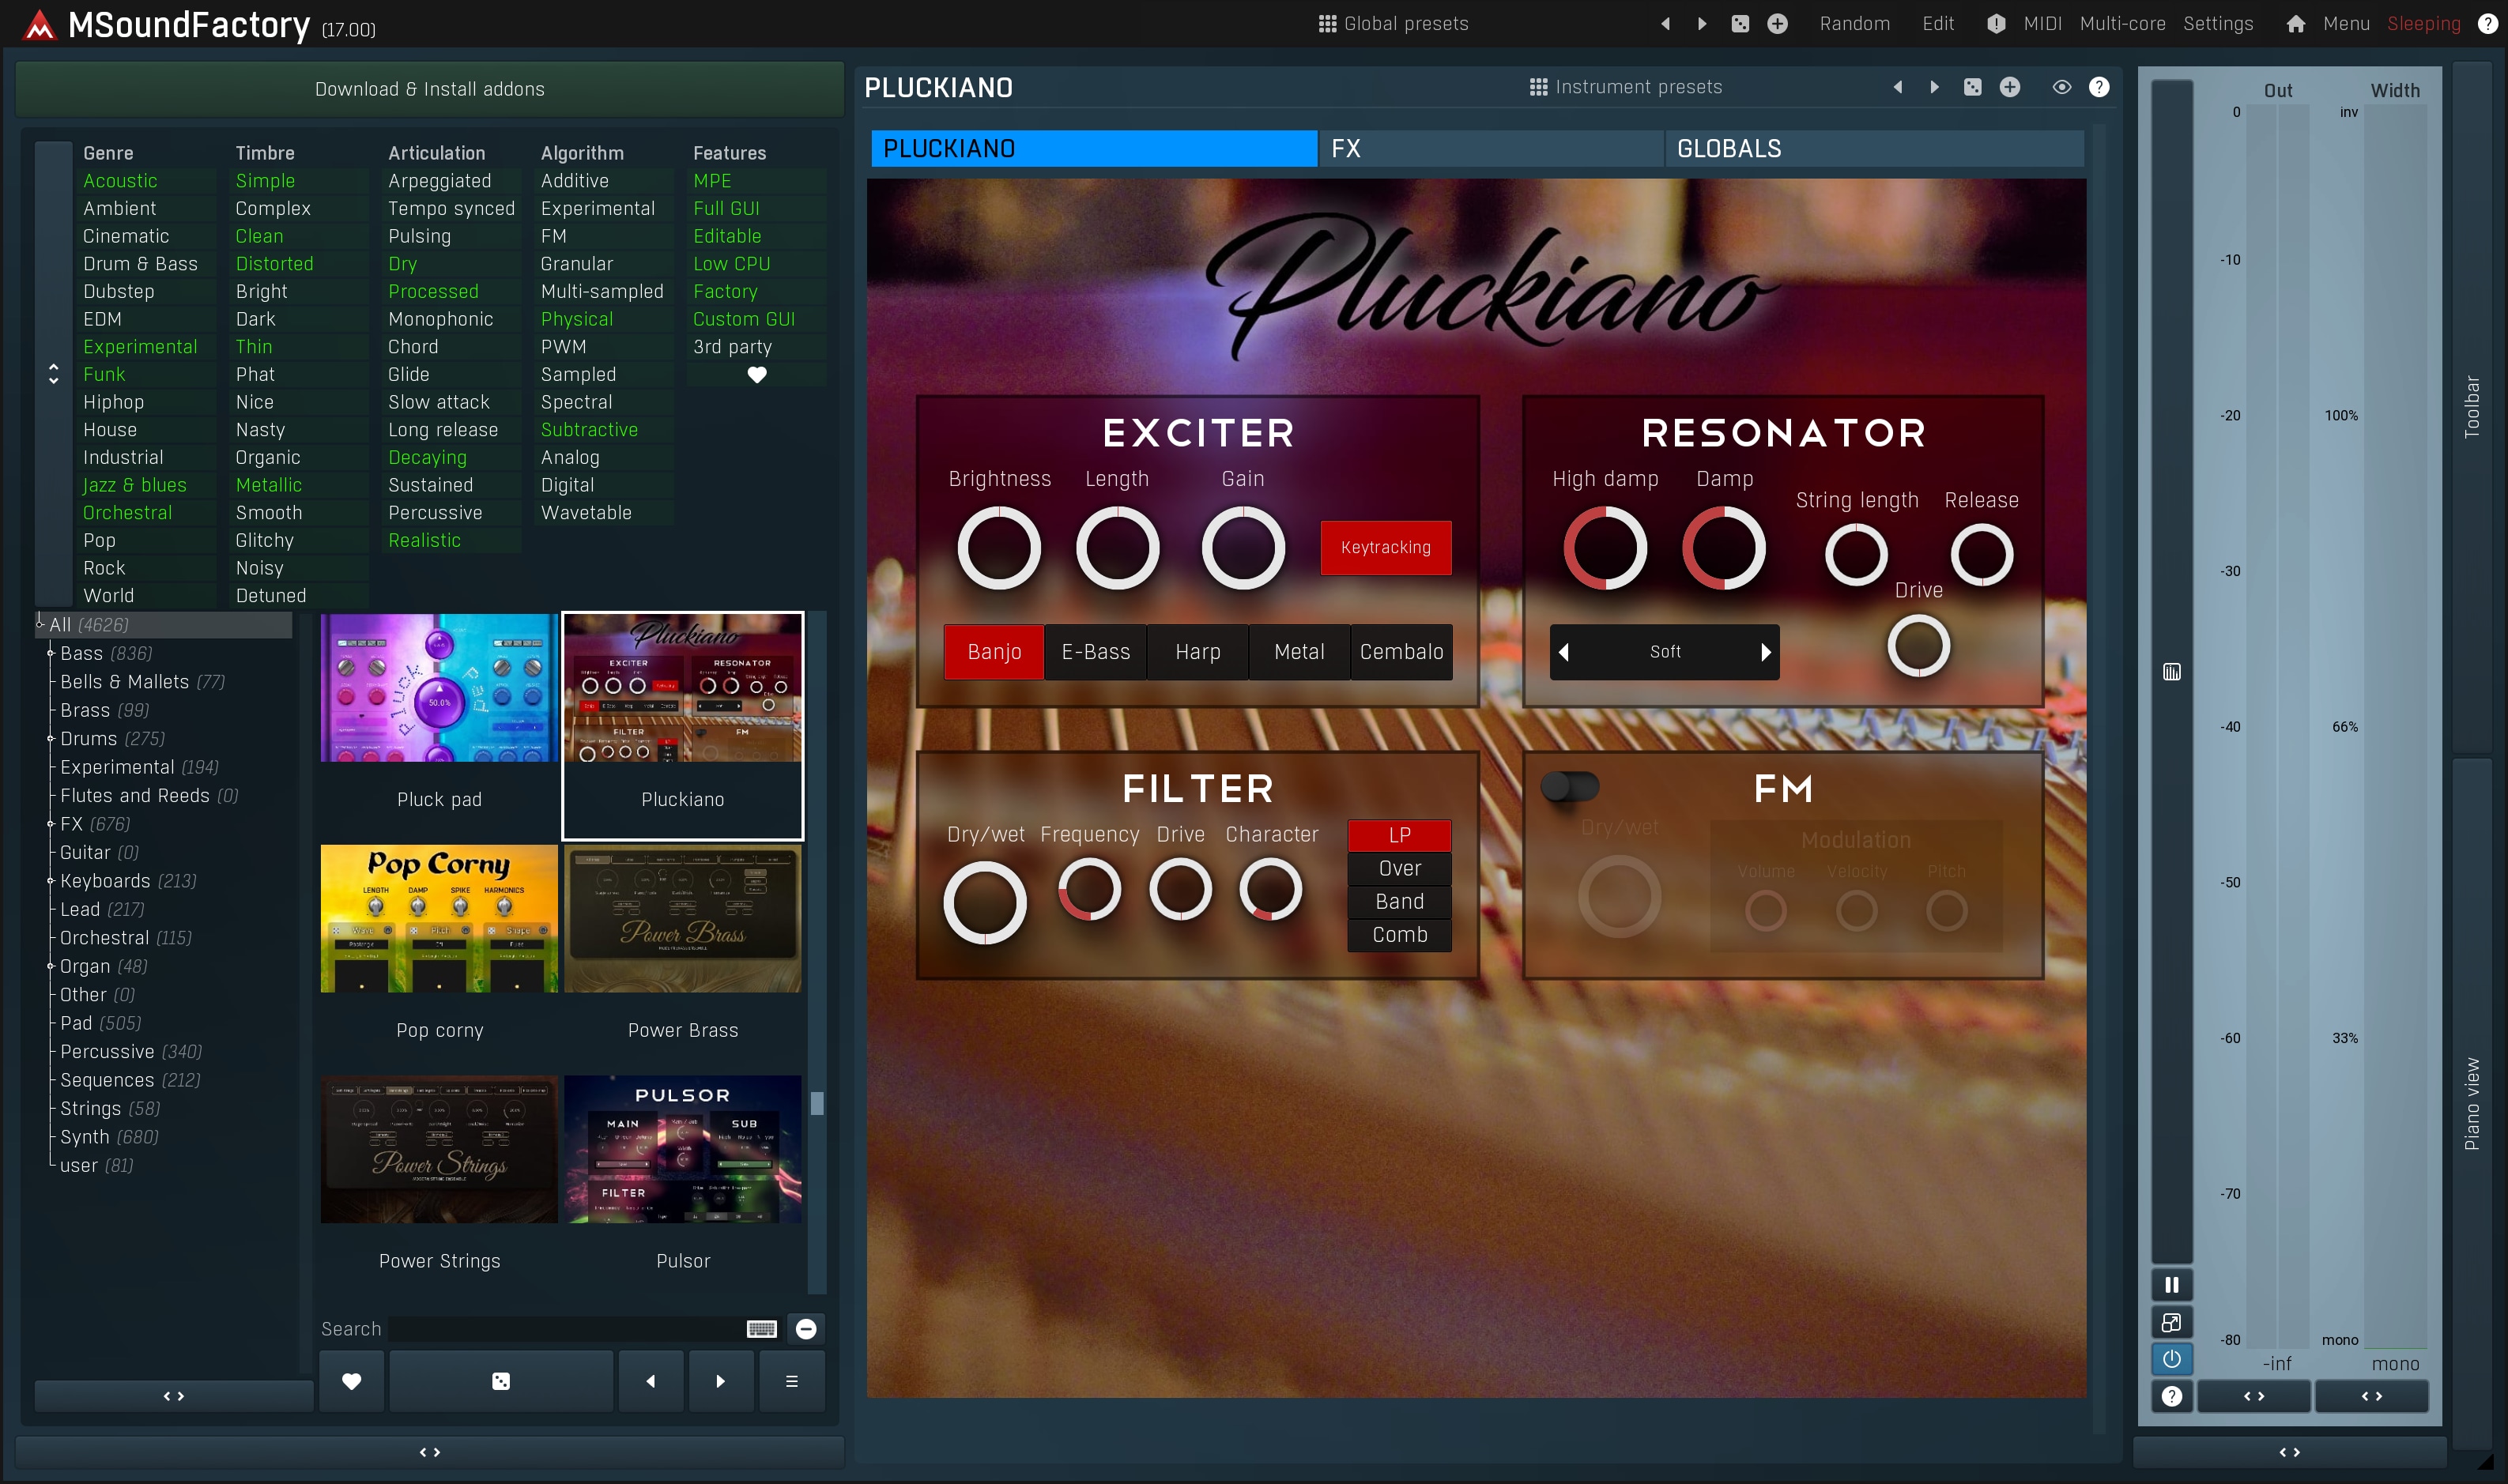Click the random dice icon in top toolbar
This screenshot has width=2508, height=1484.
point(1740,24)
